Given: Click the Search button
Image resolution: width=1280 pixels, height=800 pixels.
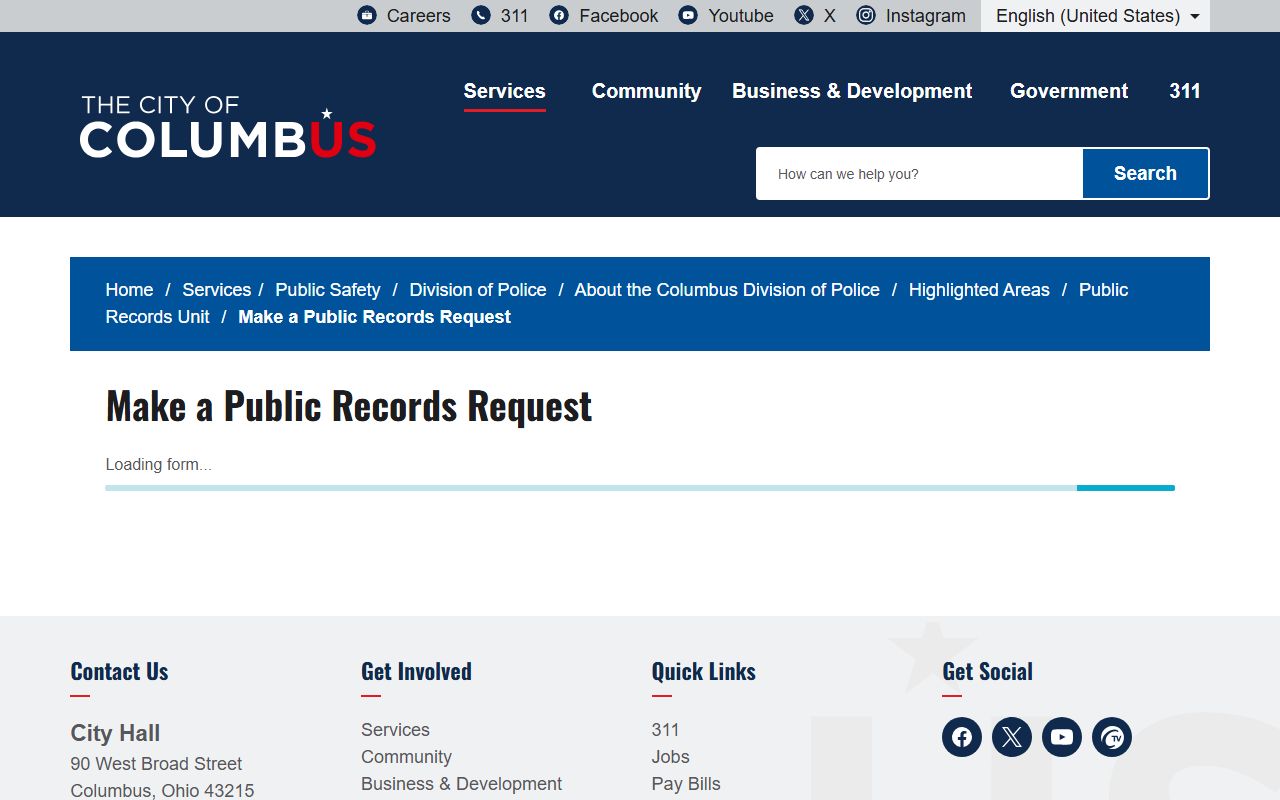Looking at the screenshot, I should point(1145,173).
